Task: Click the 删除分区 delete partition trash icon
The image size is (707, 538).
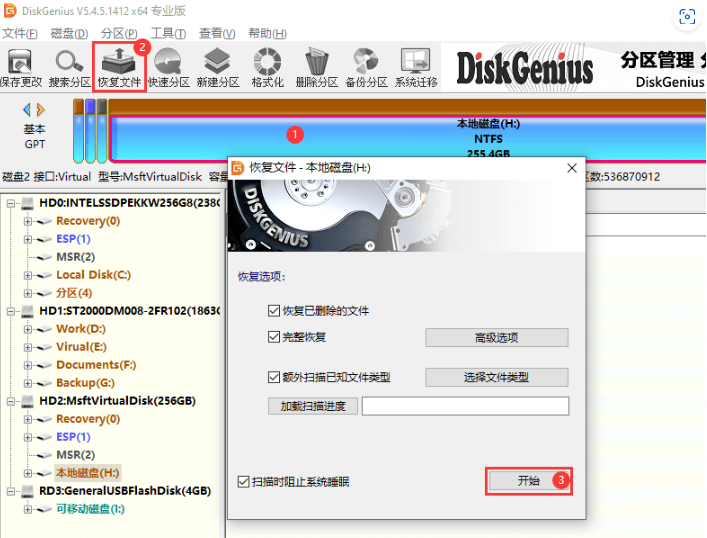Action: pos(317,61)
